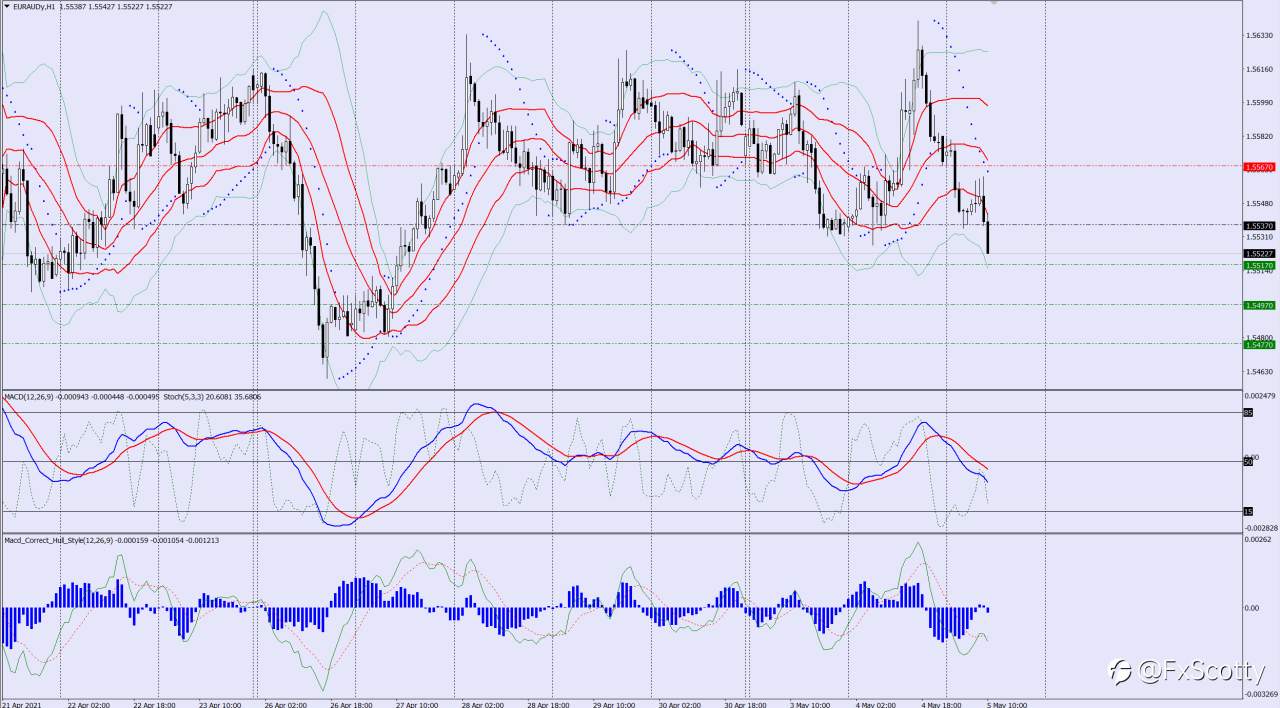Click the green 1.55170 level label

1258,265
